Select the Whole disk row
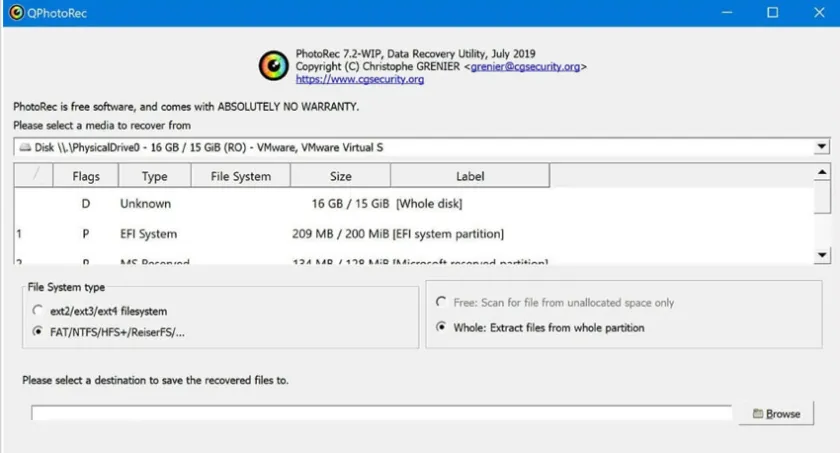This screenshot has width=840, height=453. [300, 204]
